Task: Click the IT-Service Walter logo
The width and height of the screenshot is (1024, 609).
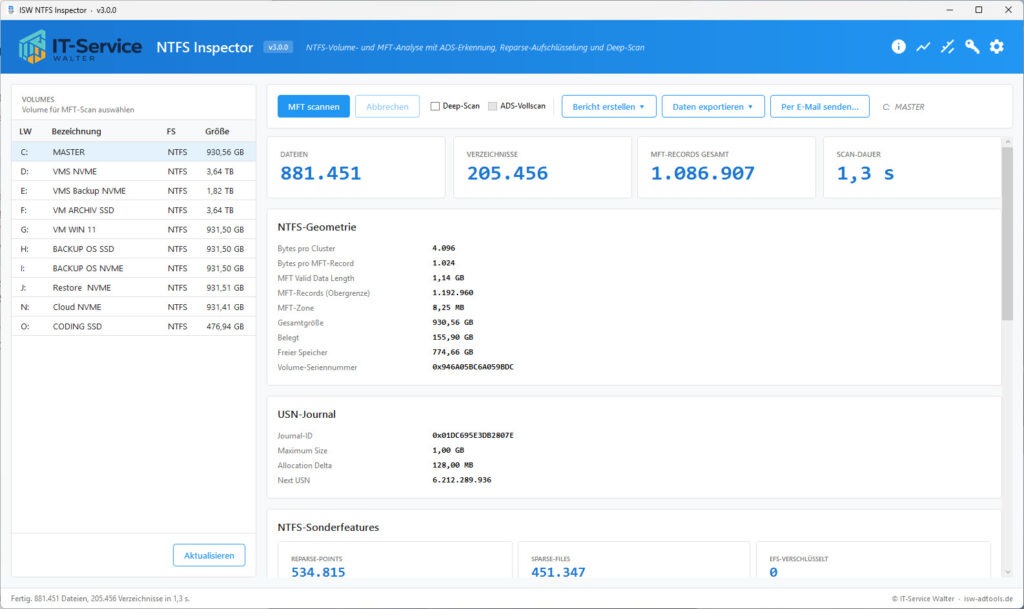Action: [80, 47]
